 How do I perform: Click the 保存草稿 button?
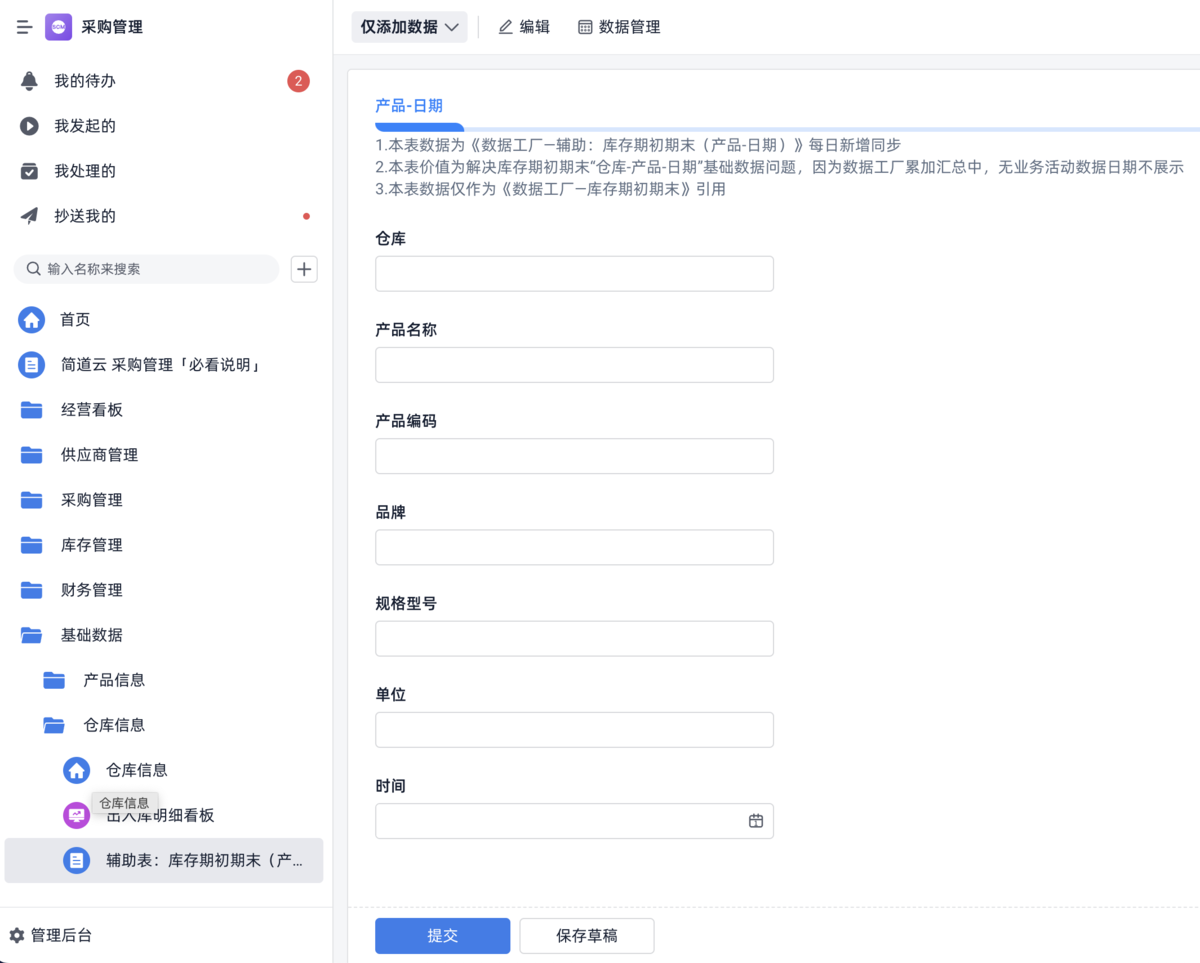[587, 936]
